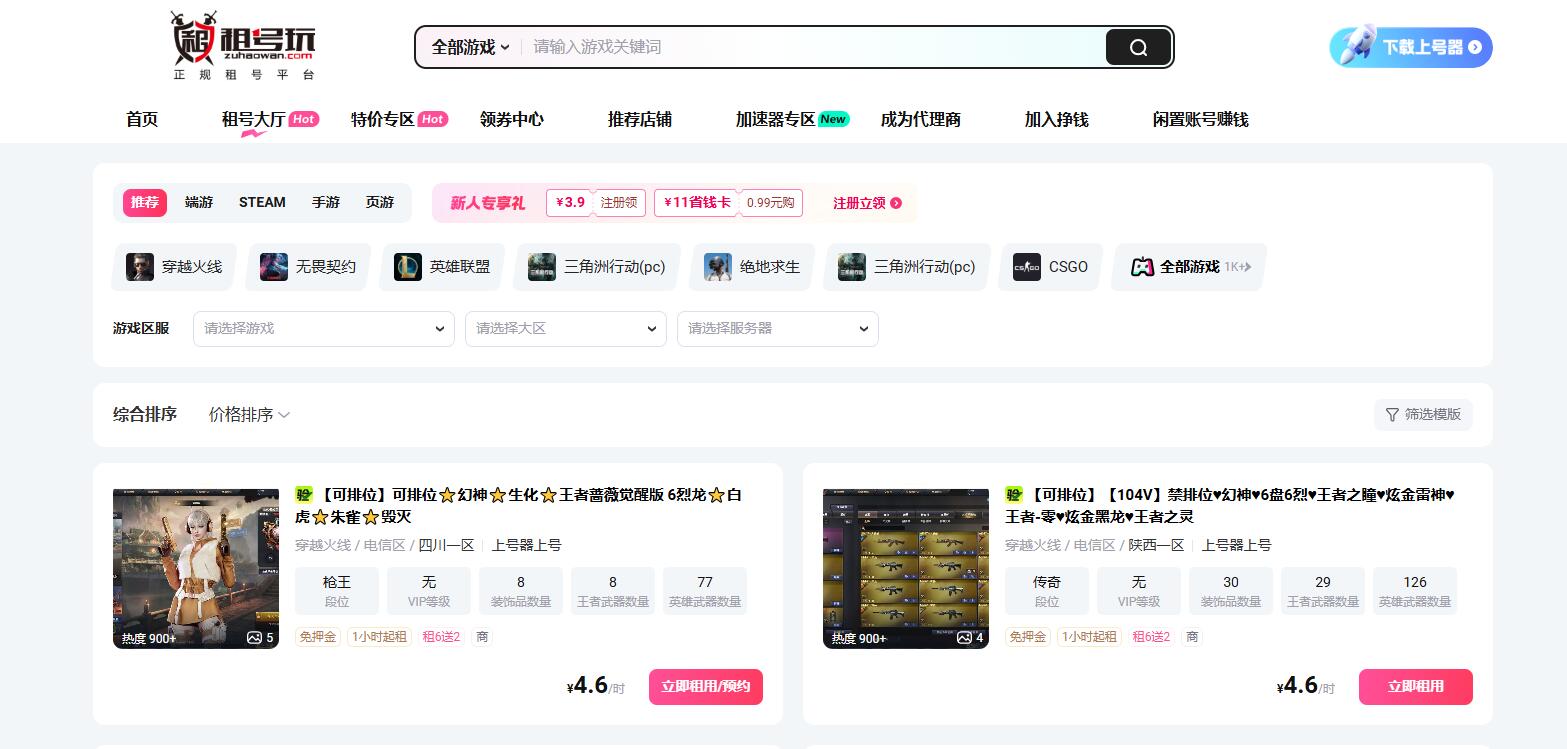Image resolution: width=1567 pixels, height=749 pixels.
Task: Click the 126 英雄武器数量 stat box
Action: [1415, 590]
